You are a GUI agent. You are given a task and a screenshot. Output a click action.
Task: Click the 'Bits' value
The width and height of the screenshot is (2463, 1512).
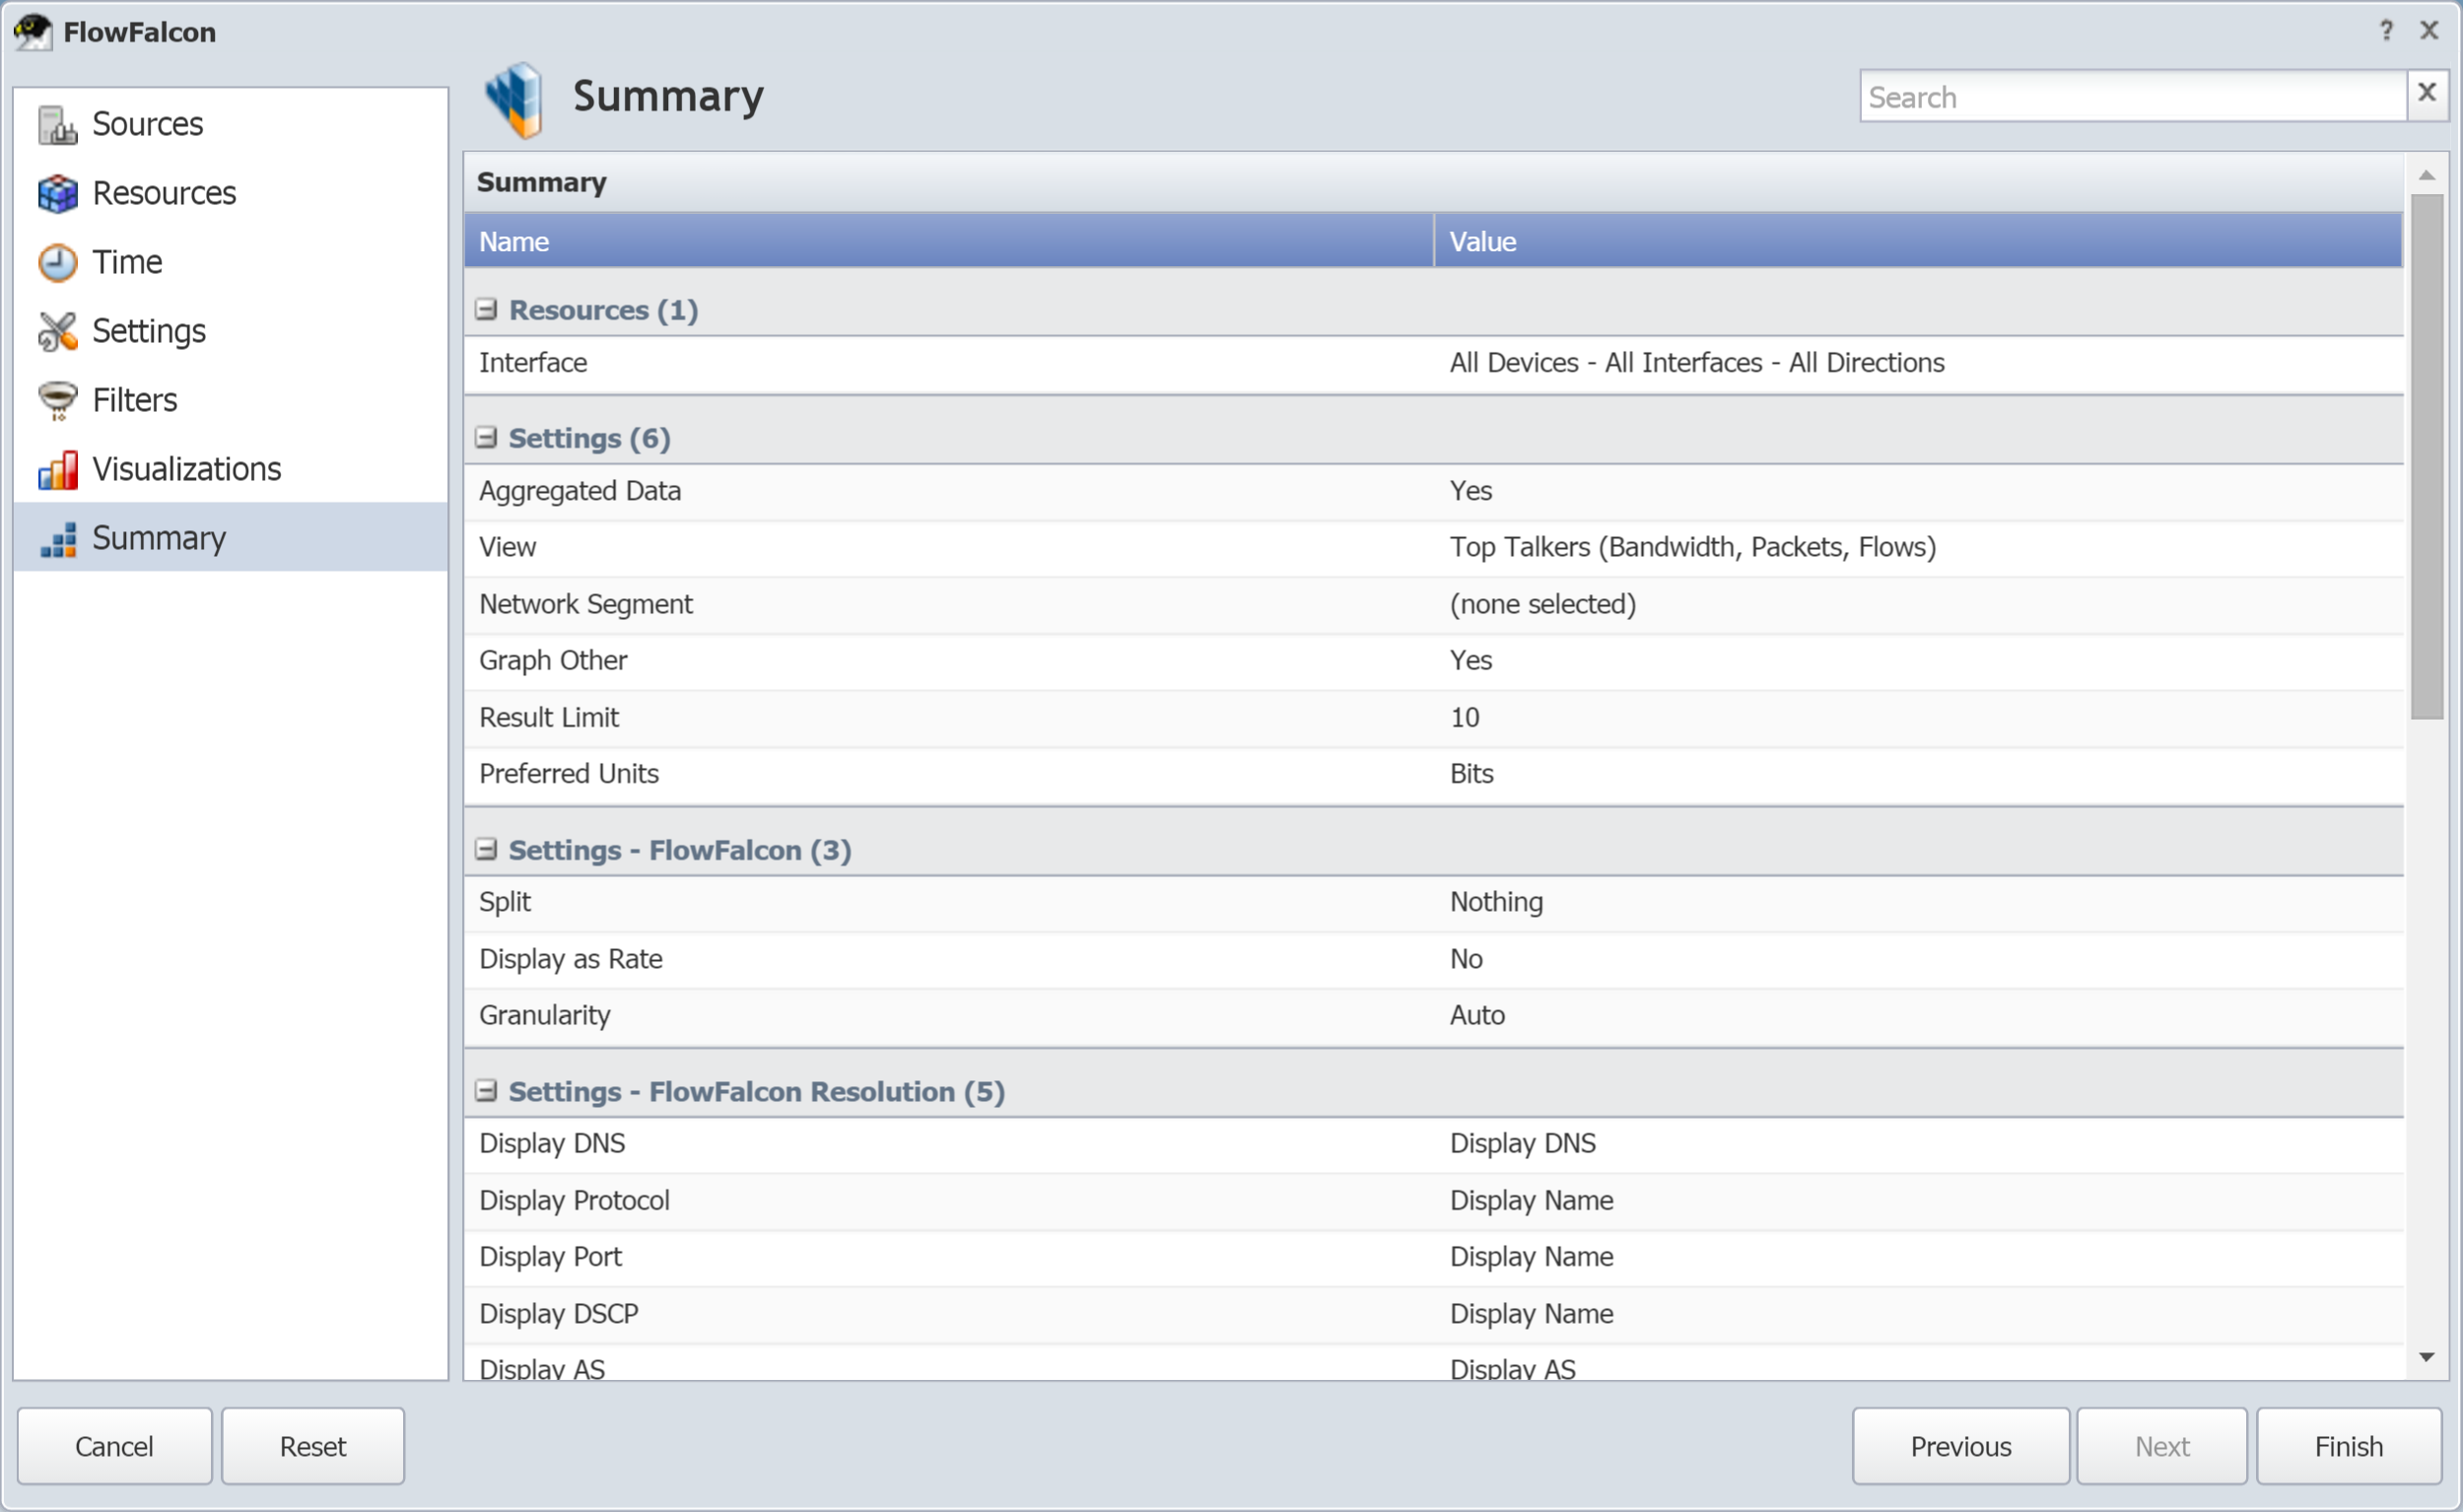click(x=1471, y=774)
